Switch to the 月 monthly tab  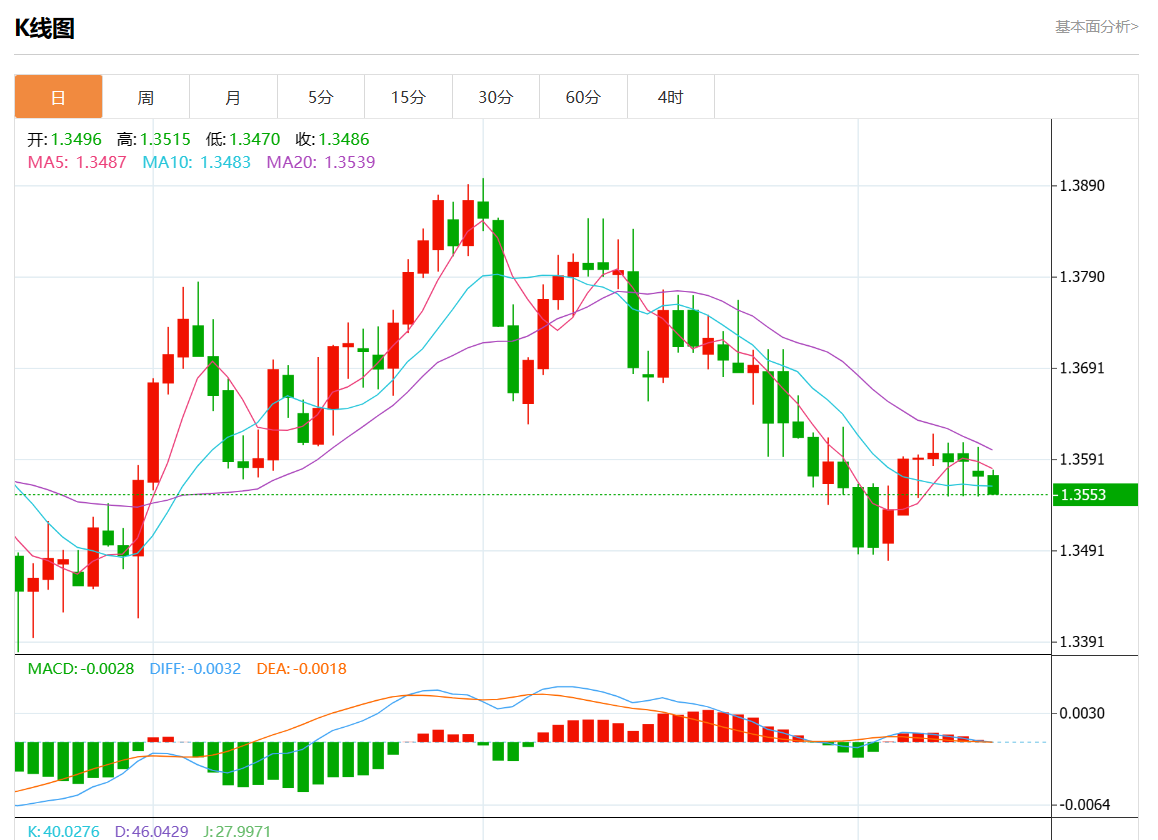[x=233, y=97]
